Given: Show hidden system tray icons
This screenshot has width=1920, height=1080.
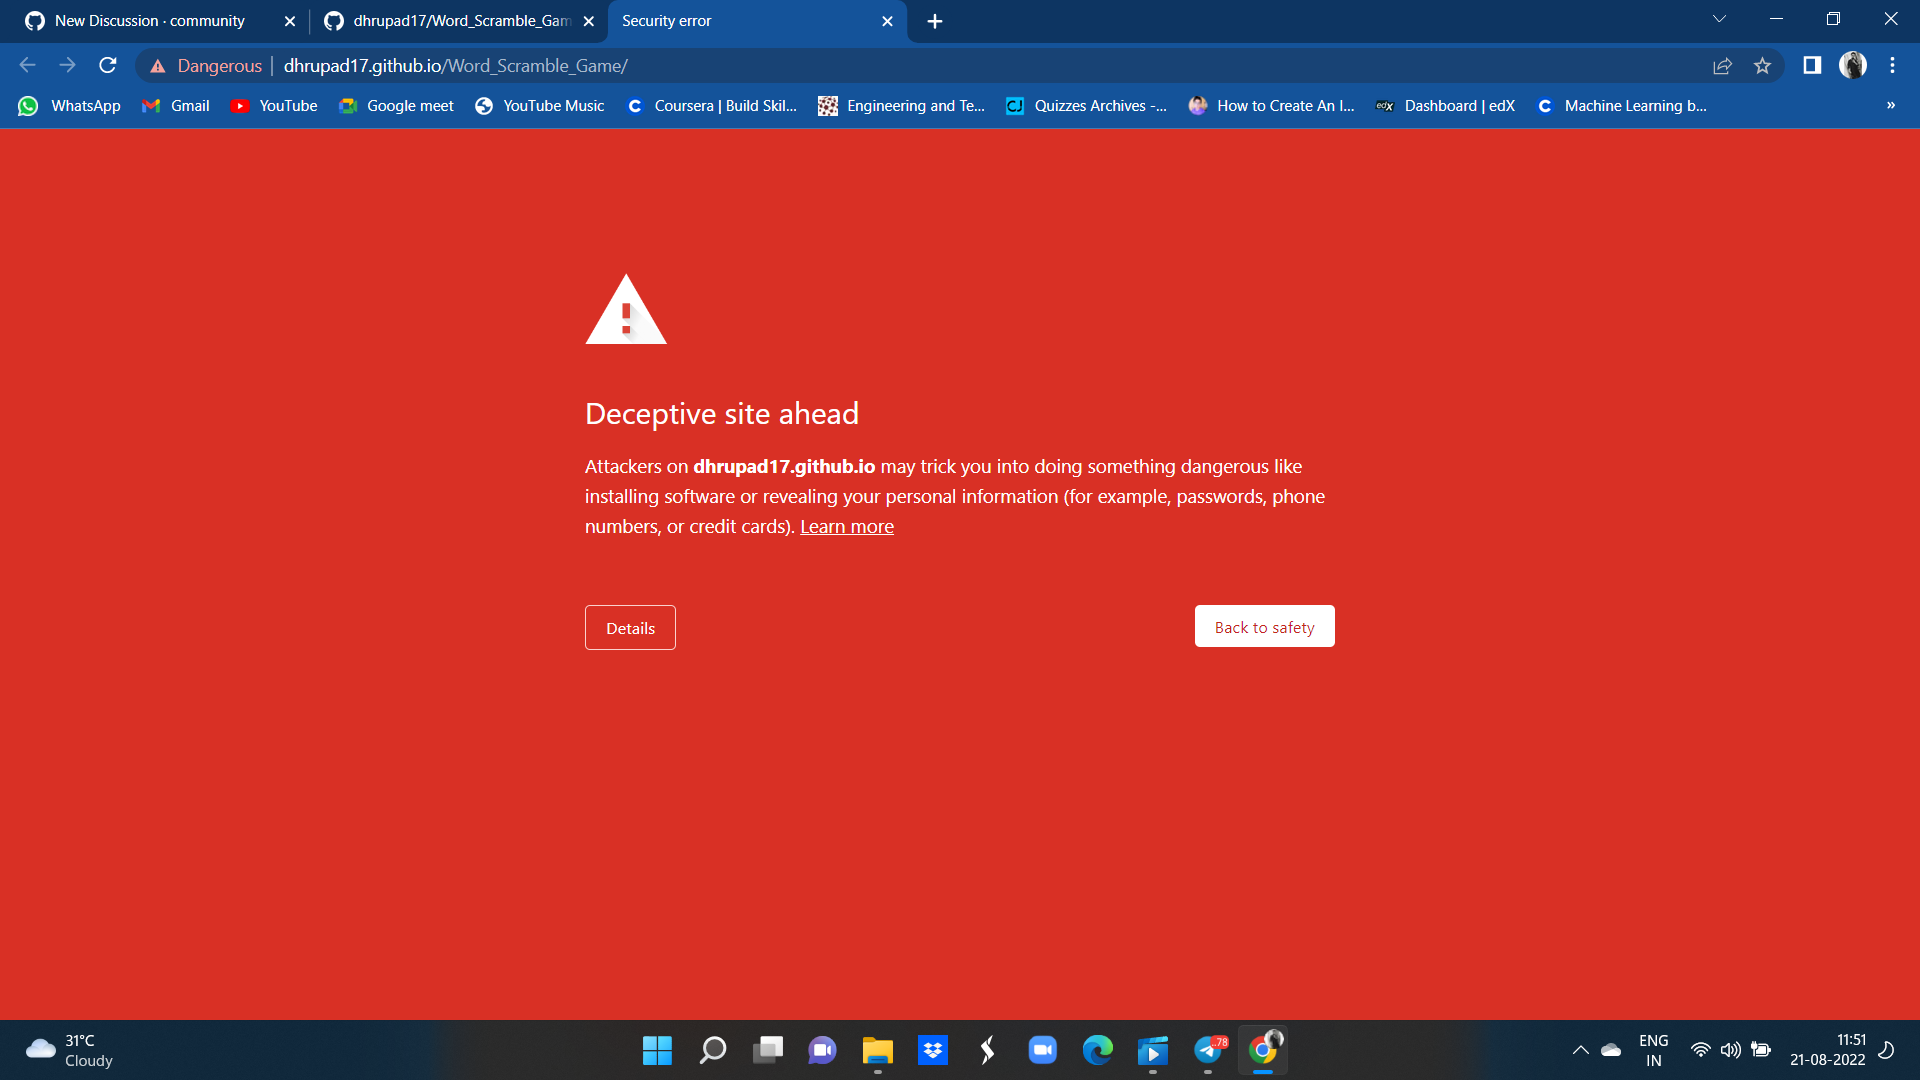Looking at the screenshot, I should pos(1581,1050).
